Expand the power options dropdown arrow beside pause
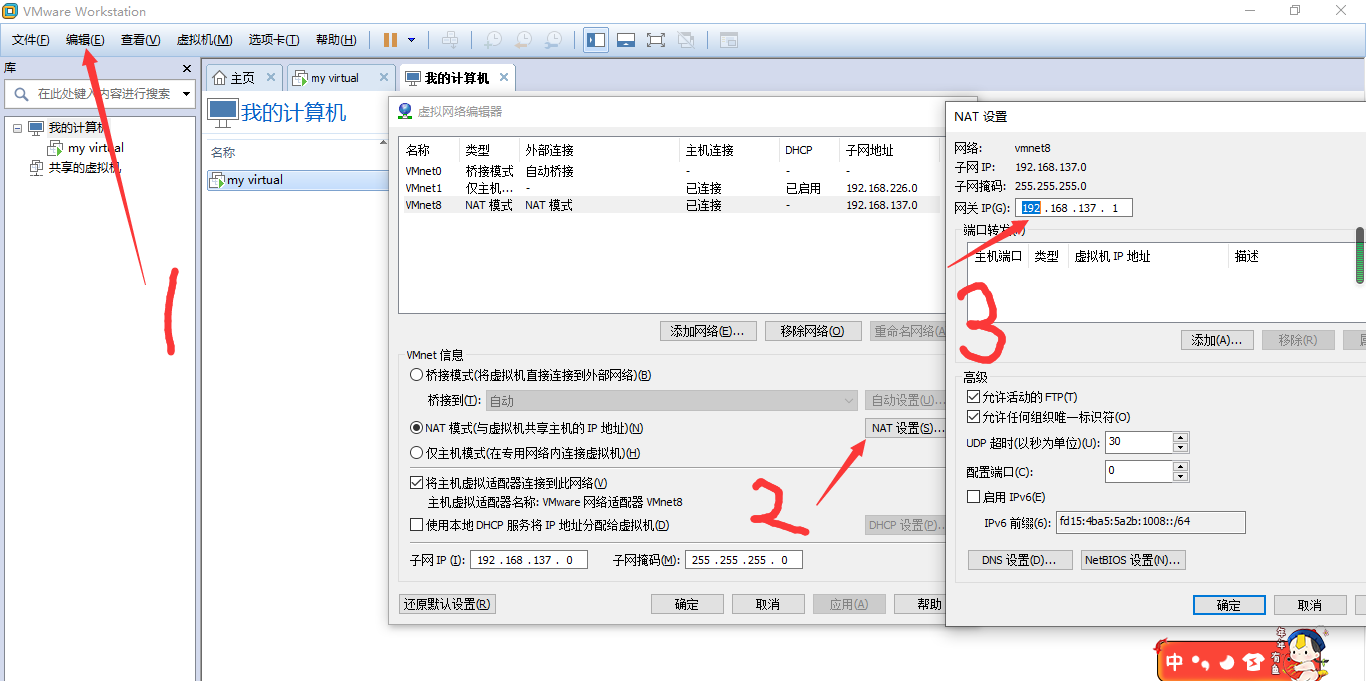The width and height of the screenshot is (1366, 681). (x=411, y=40)
